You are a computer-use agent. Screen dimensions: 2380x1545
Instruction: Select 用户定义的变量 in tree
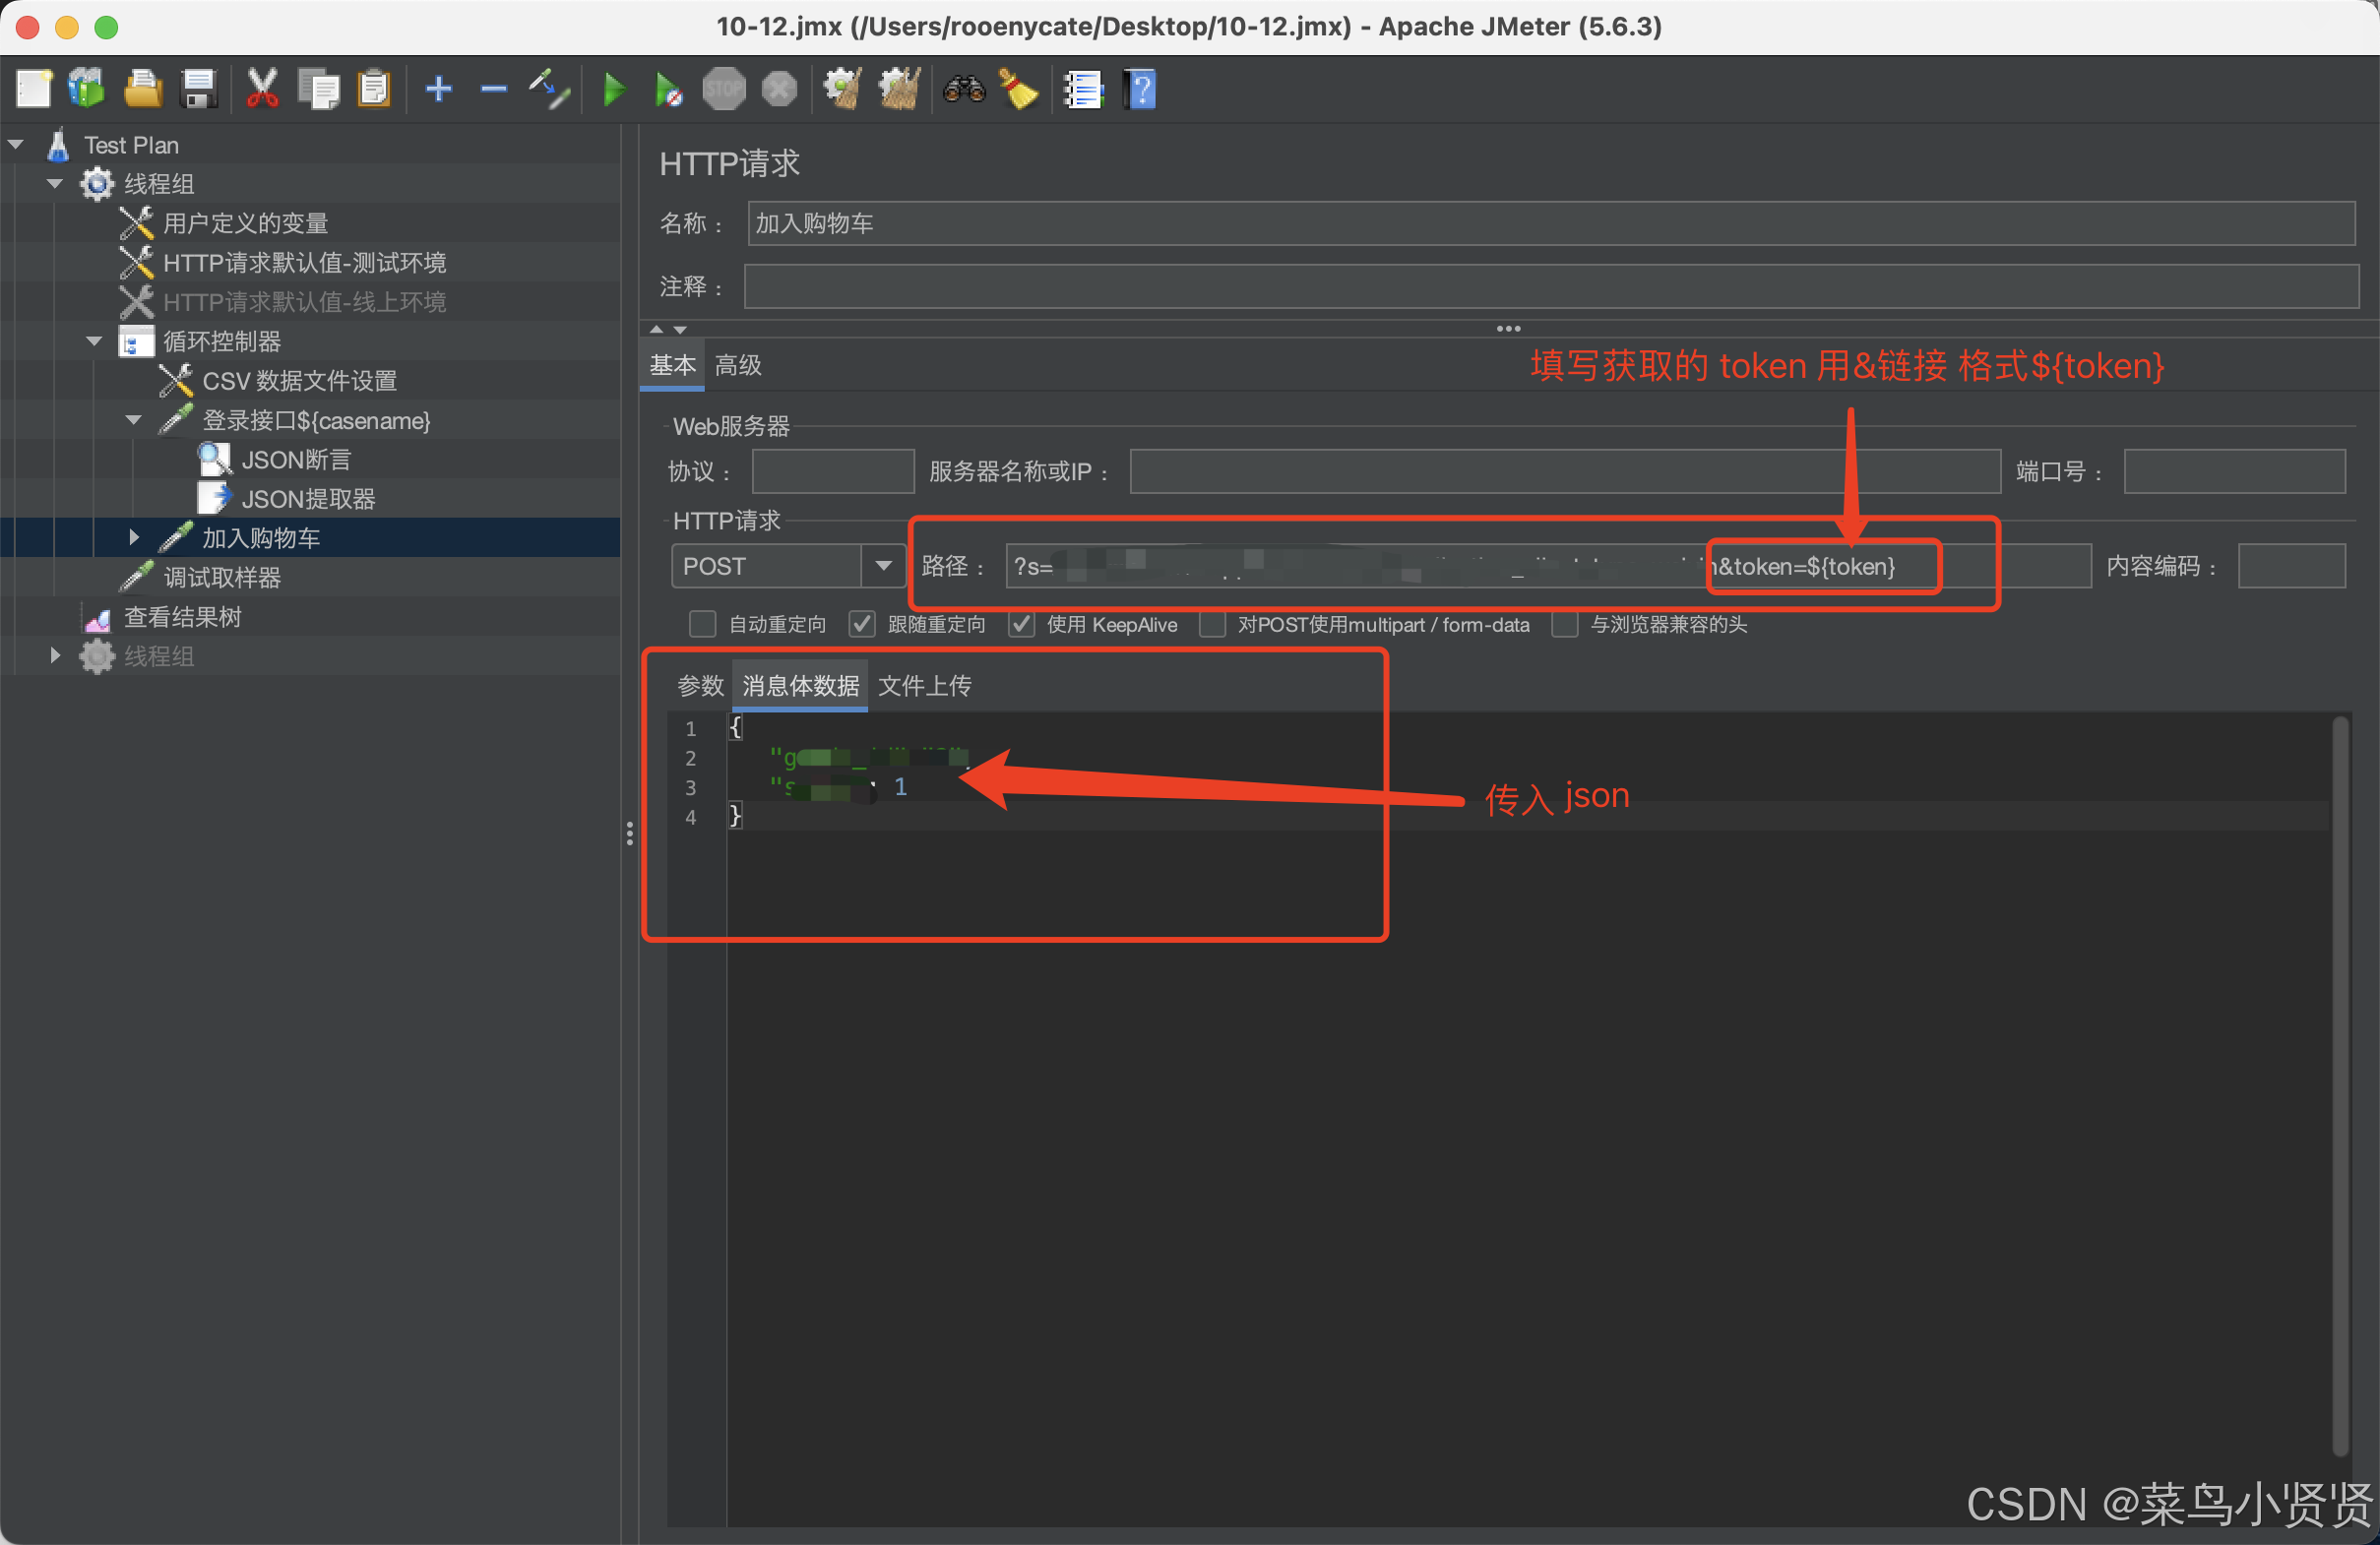pos(245,224)
